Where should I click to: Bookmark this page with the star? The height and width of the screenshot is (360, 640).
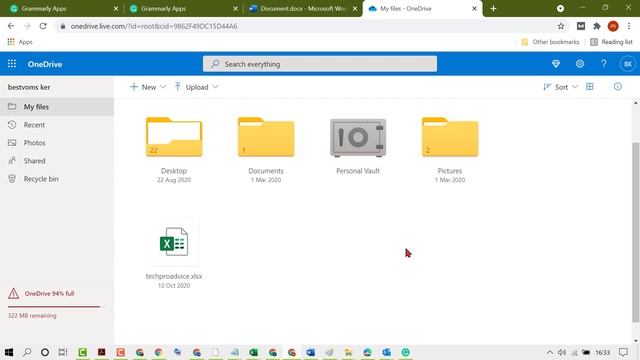click(x=561, y=26)
